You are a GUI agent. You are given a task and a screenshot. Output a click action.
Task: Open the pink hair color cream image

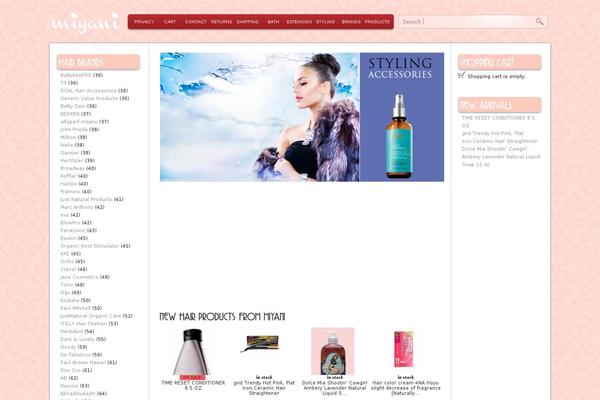tap(404, 349)
